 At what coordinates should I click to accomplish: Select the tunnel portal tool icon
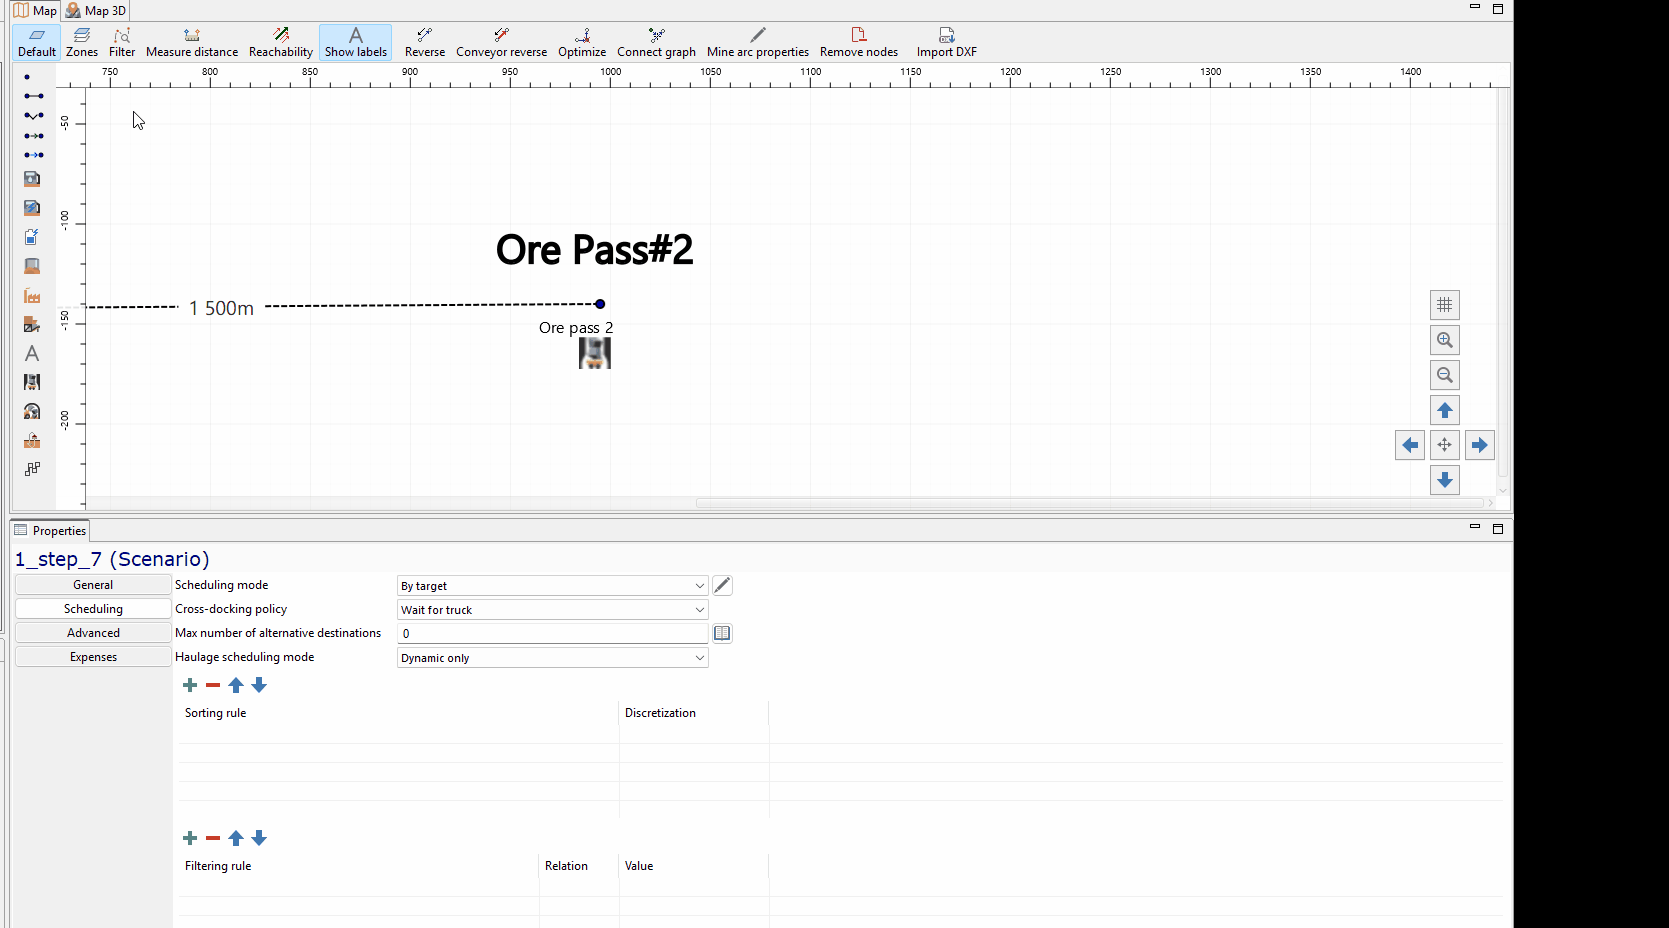click(32, 411)
